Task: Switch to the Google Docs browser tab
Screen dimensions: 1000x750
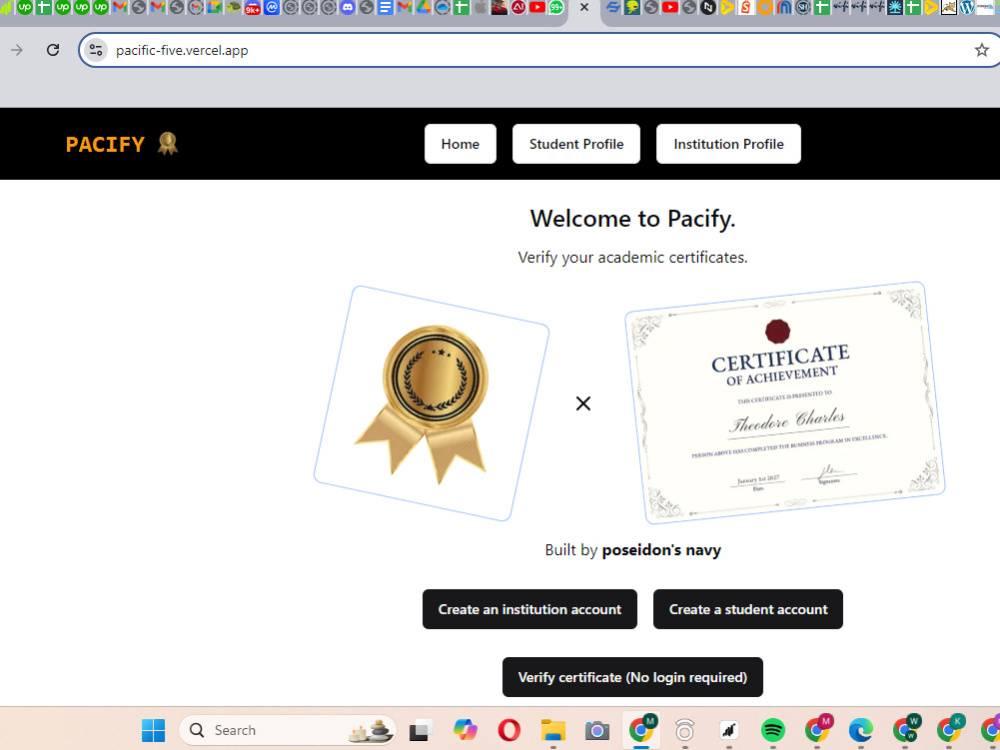Action: coord(385,7)
